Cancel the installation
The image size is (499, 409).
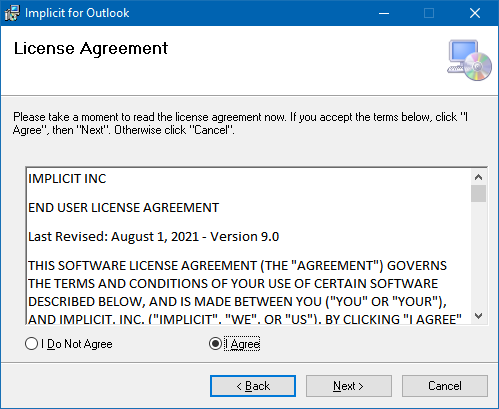coord(445,386)
